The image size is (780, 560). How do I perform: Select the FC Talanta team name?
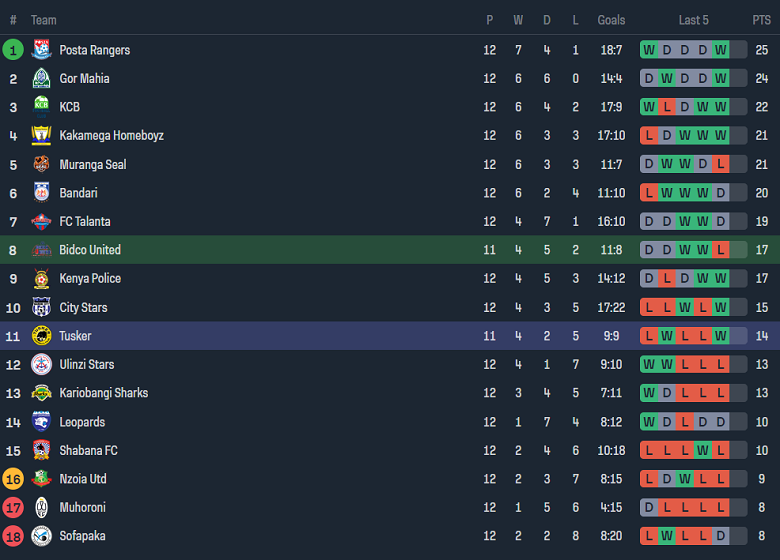click(x=85, y=222)
